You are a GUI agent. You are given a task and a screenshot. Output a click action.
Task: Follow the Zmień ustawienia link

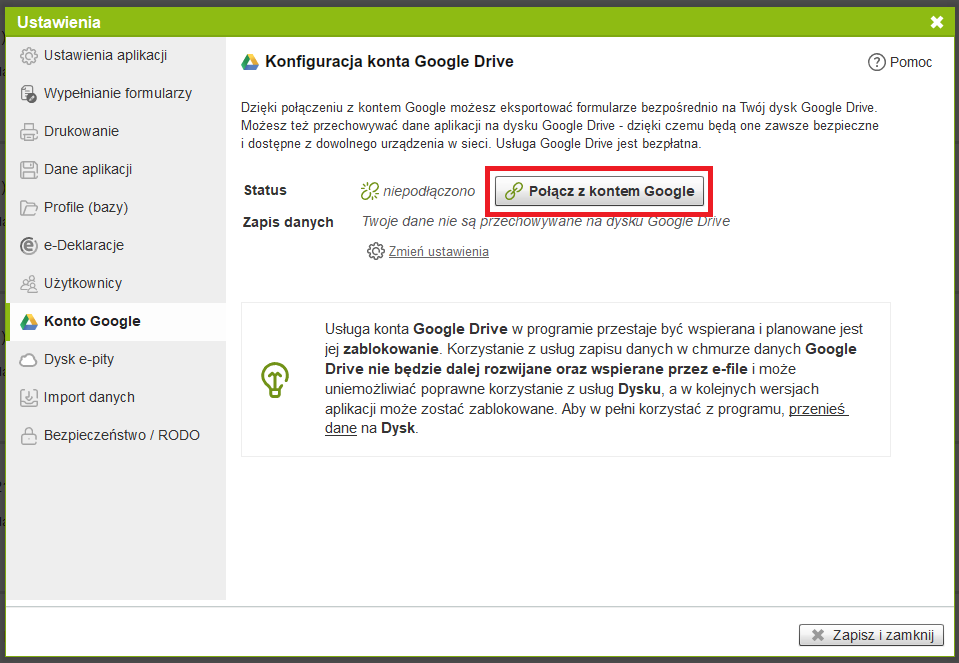[x=438, y=251]
